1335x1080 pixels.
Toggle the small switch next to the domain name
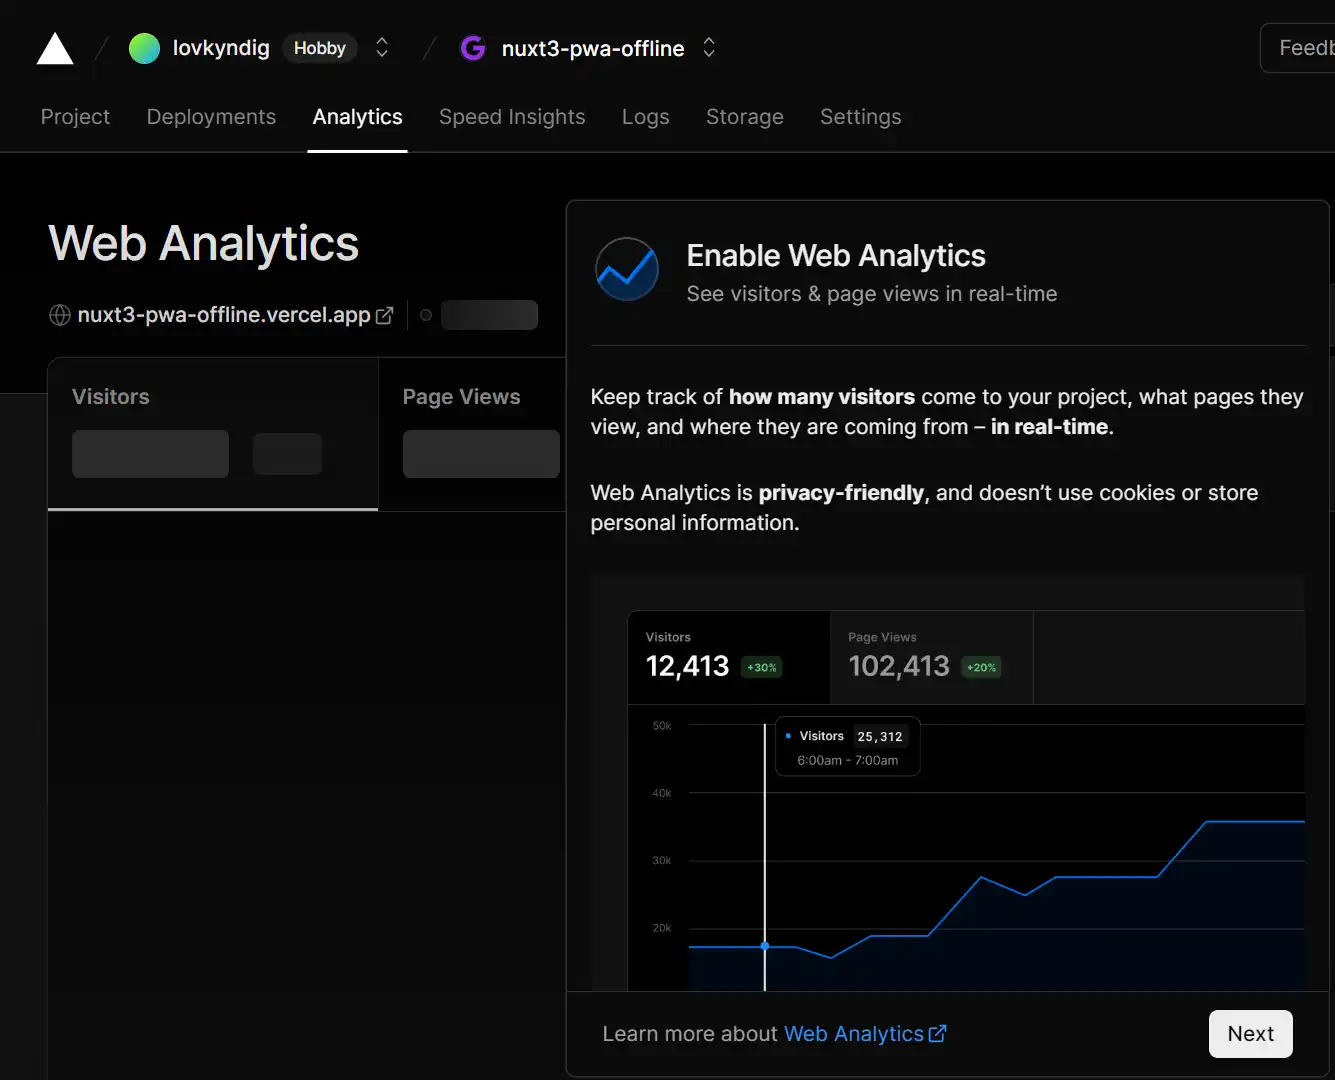point(425,314)
